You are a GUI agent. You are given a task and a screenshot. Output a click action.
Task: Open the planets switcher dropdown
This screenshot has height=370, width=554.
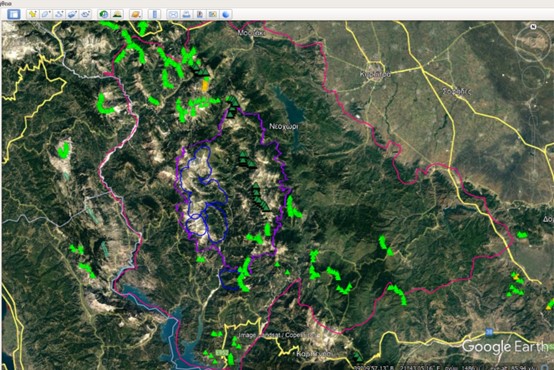[136, 14]
